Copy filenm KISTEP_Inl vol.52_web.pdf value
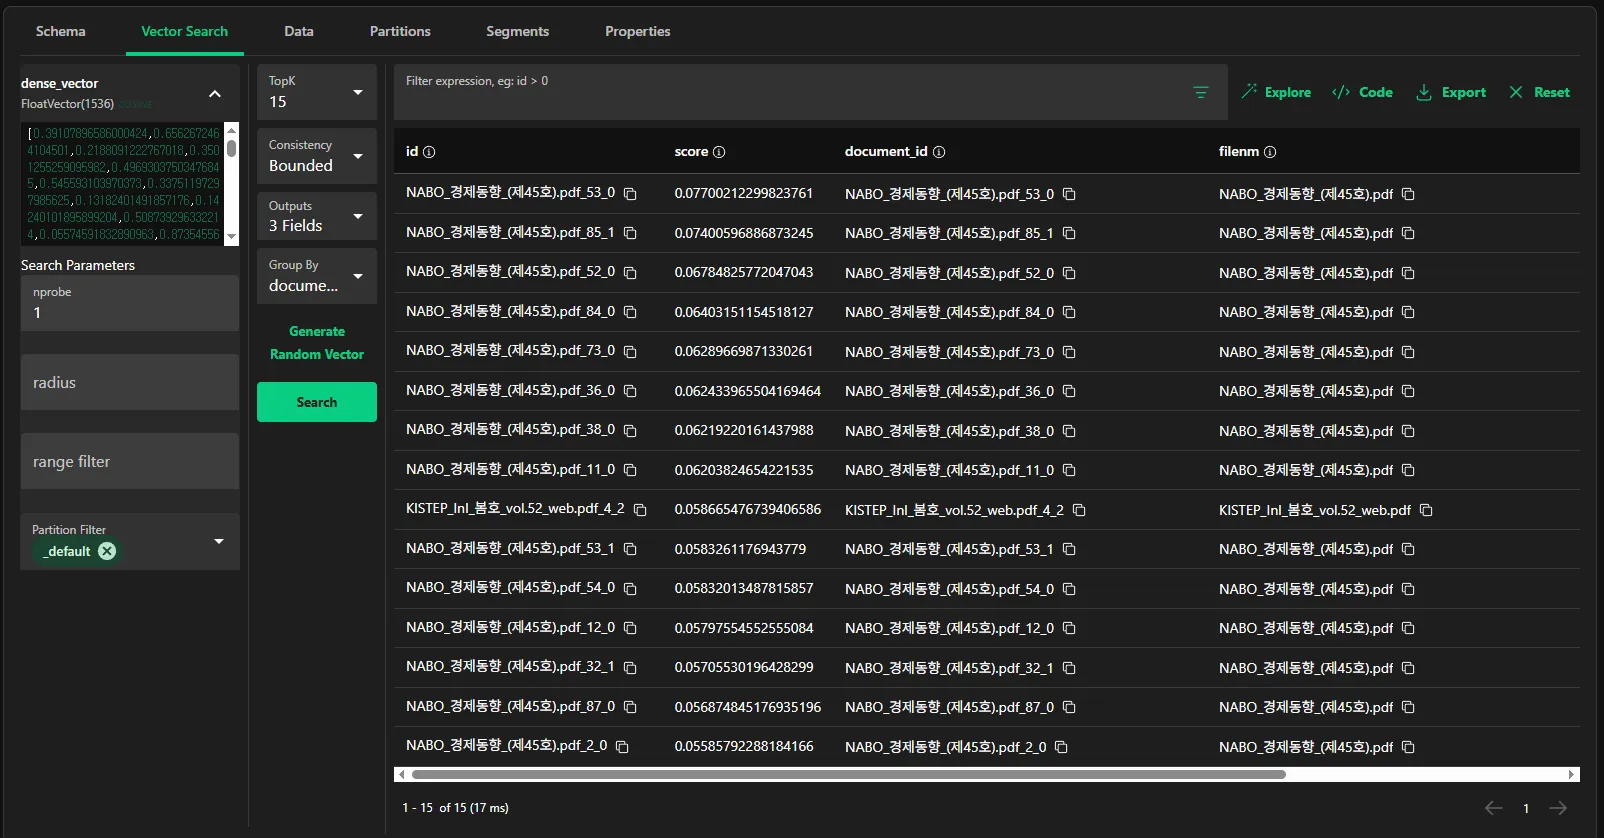The height and width of the screenshot is (838, 1604). [x=1426, y=510]
